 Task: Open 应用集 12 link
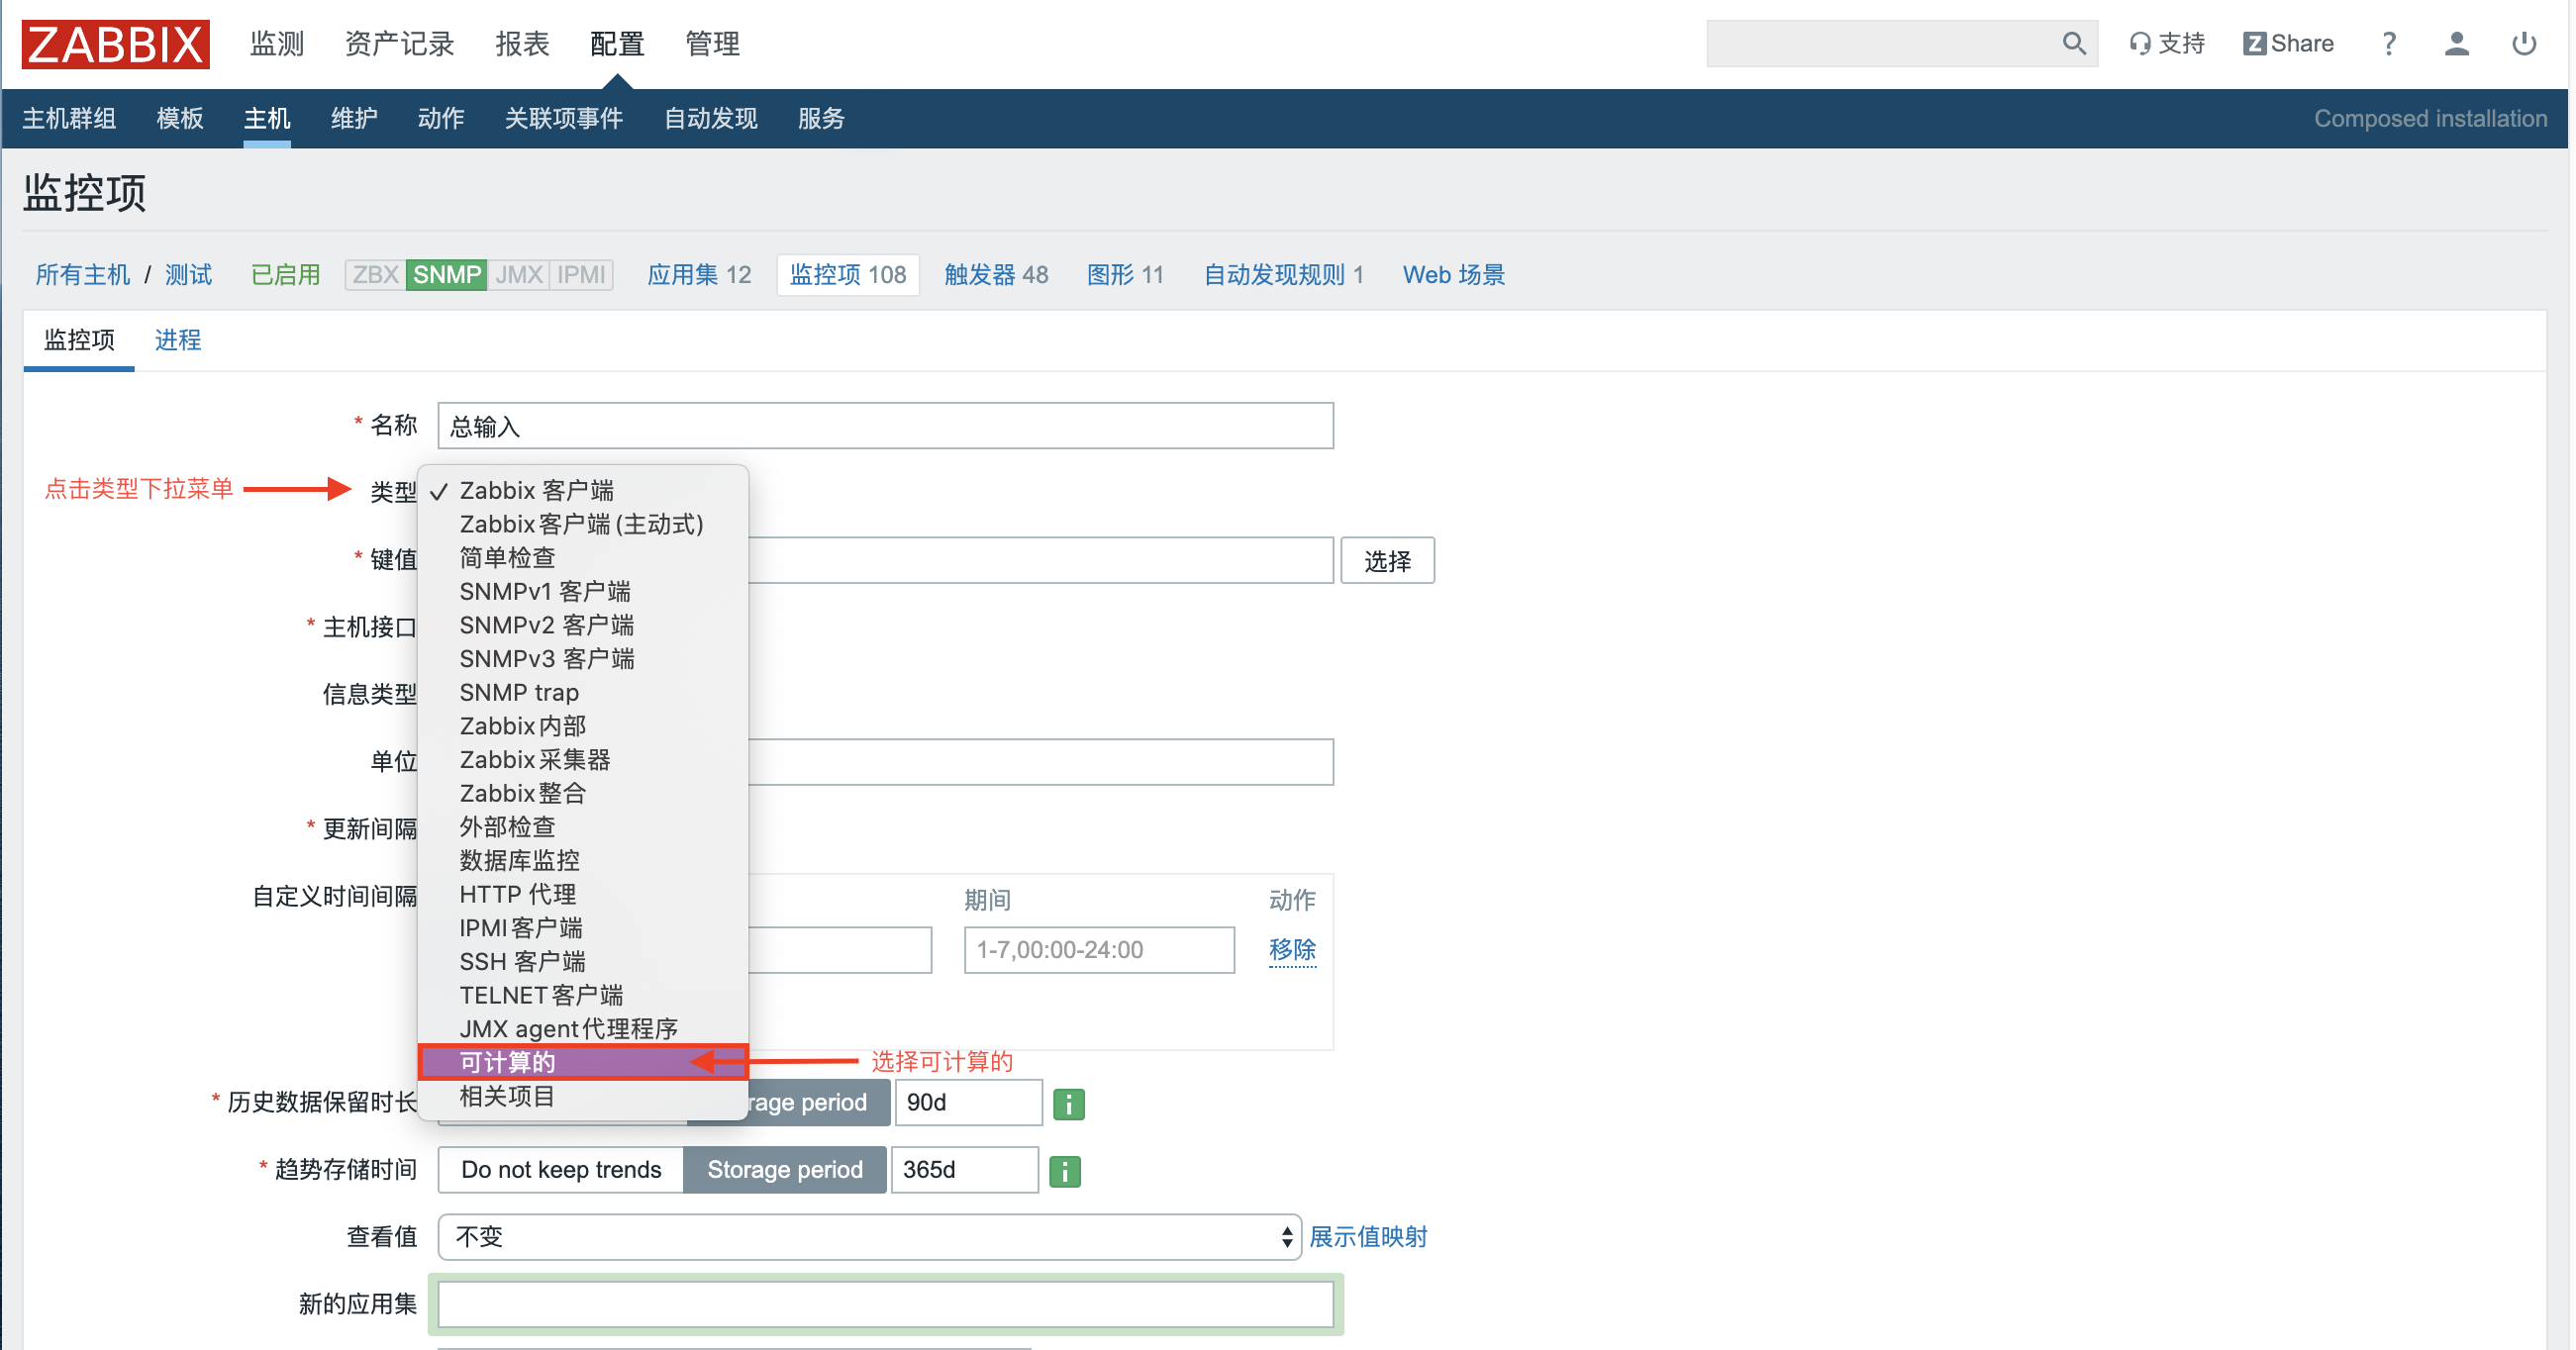699,275
